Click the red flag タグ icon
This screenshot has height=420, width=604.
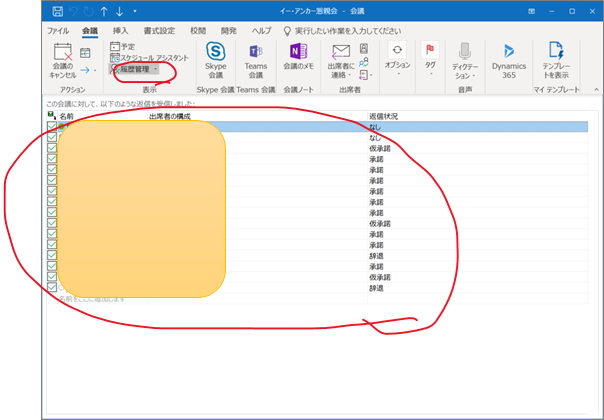(x=430, y=50)
